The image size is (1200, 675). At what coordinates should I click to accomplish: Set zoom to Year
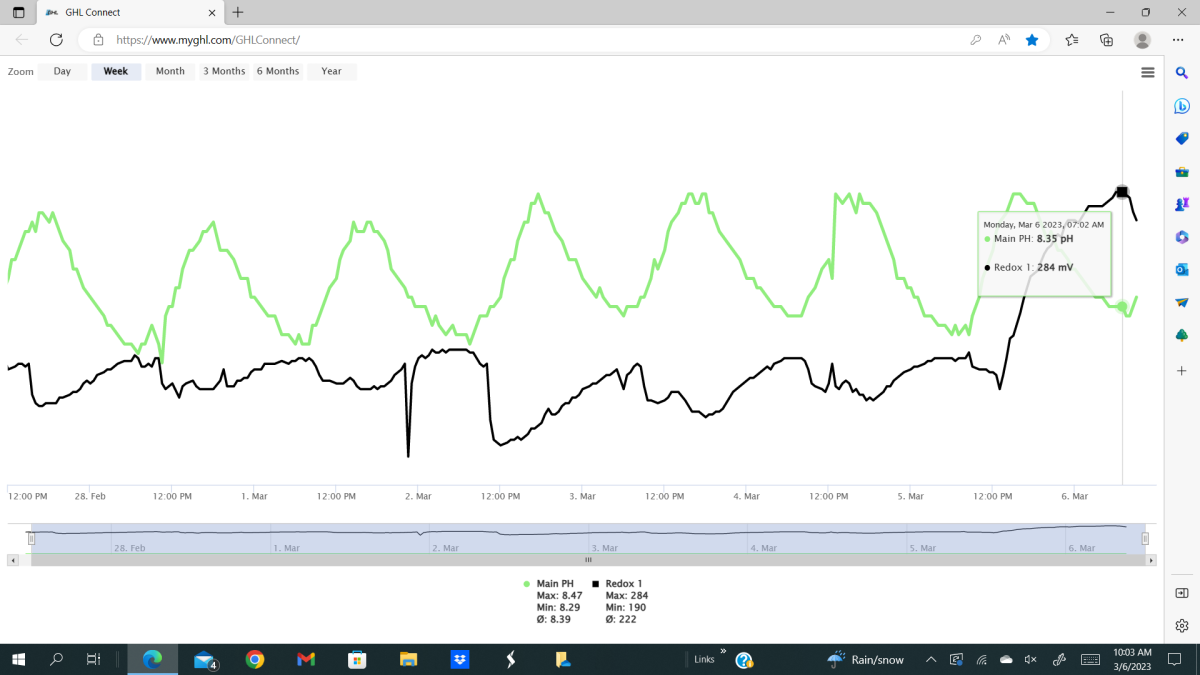coord(332,71)
